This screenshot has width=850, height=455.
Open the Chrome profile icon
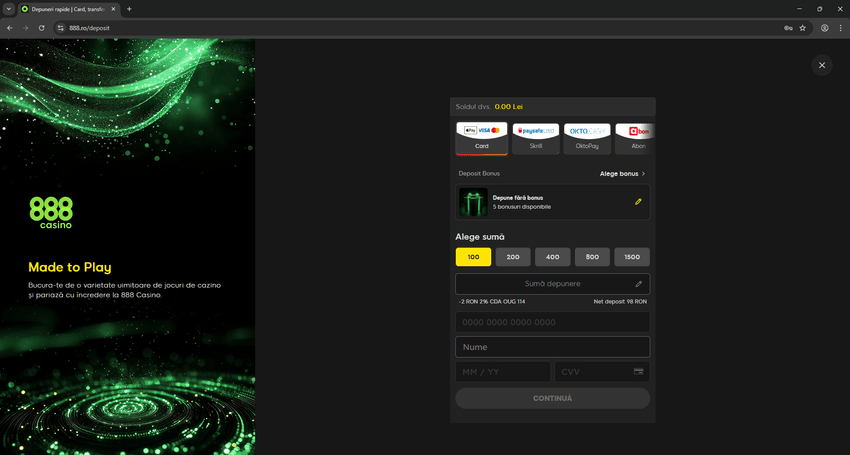pyautogui.click(x=824, y=28)
